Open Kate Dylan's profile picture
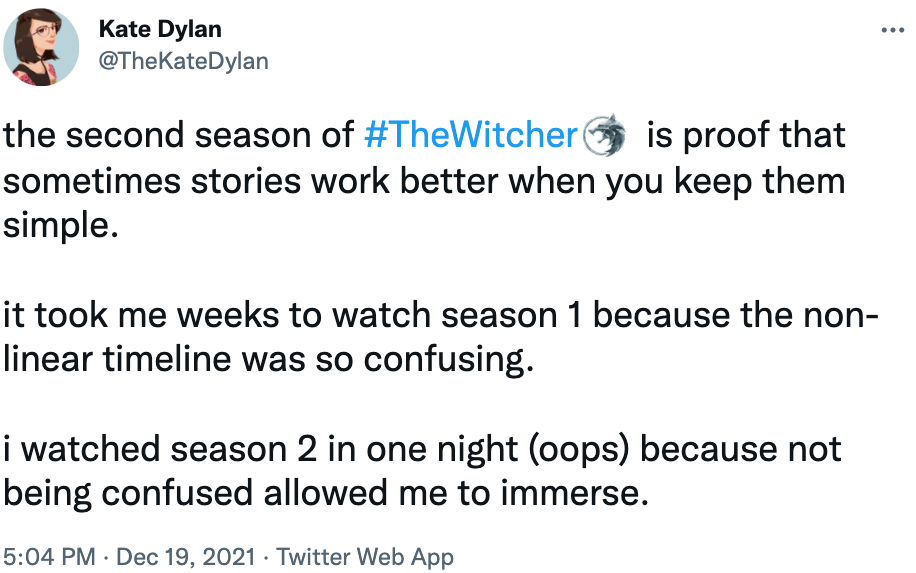 41,44
